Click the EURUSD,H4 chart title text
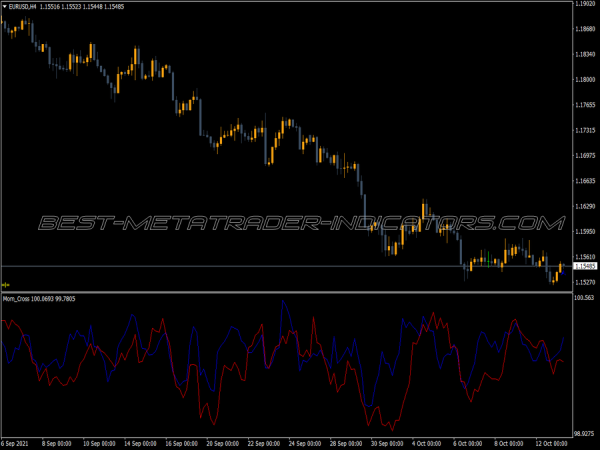 23,6
